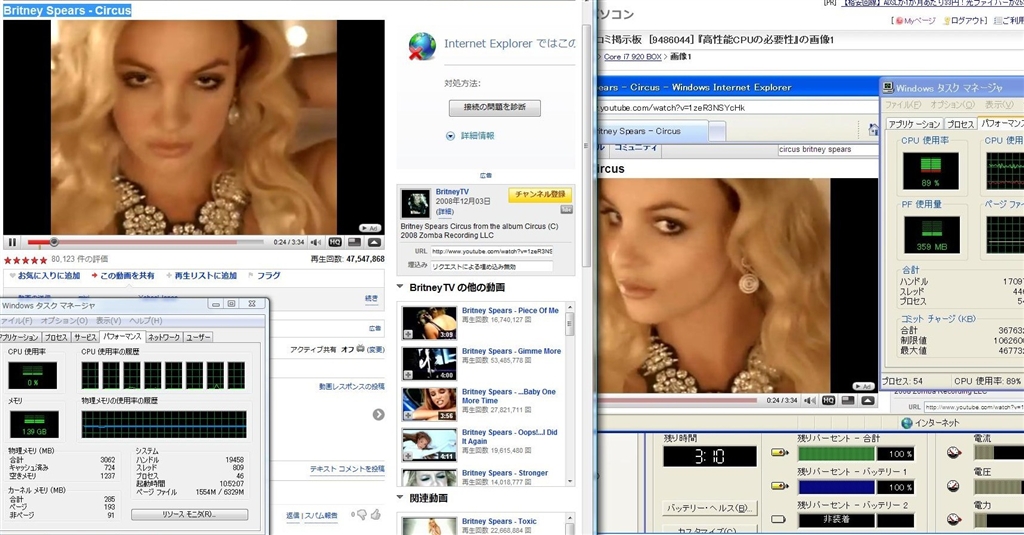Click the BritneyTV channel avatar icon
The height and width of the screenshot is (535, 1024).
click(x=415, y=203)
